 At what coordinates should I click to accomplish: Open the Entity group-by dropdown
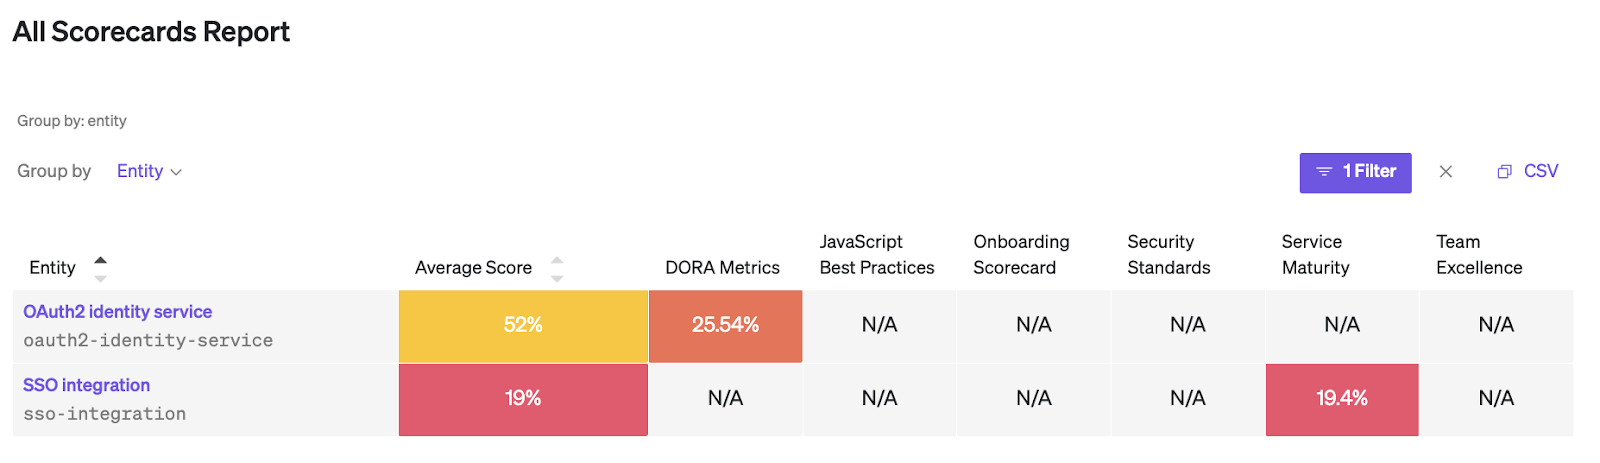pos(140,171)
